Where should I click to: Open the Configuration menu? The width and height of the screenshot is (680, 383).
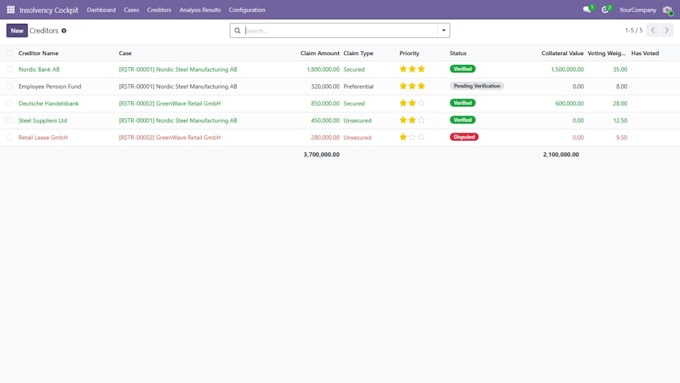[x=247, y=10]
